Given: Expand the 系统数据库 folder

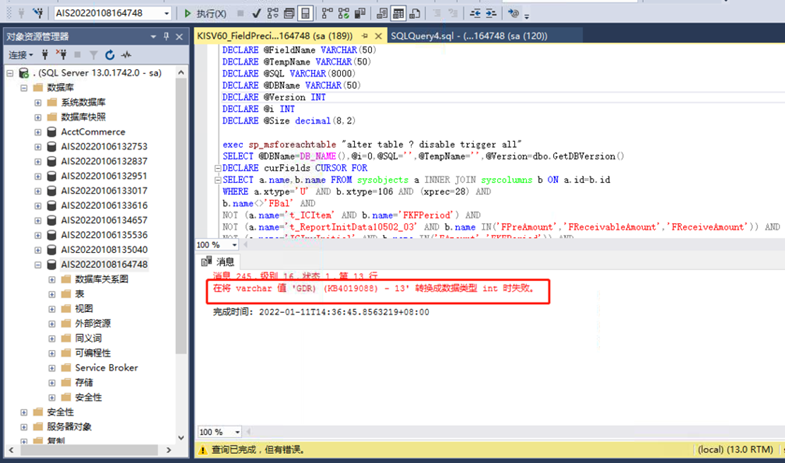Looking at the screenshot, I should coord(38,103).
